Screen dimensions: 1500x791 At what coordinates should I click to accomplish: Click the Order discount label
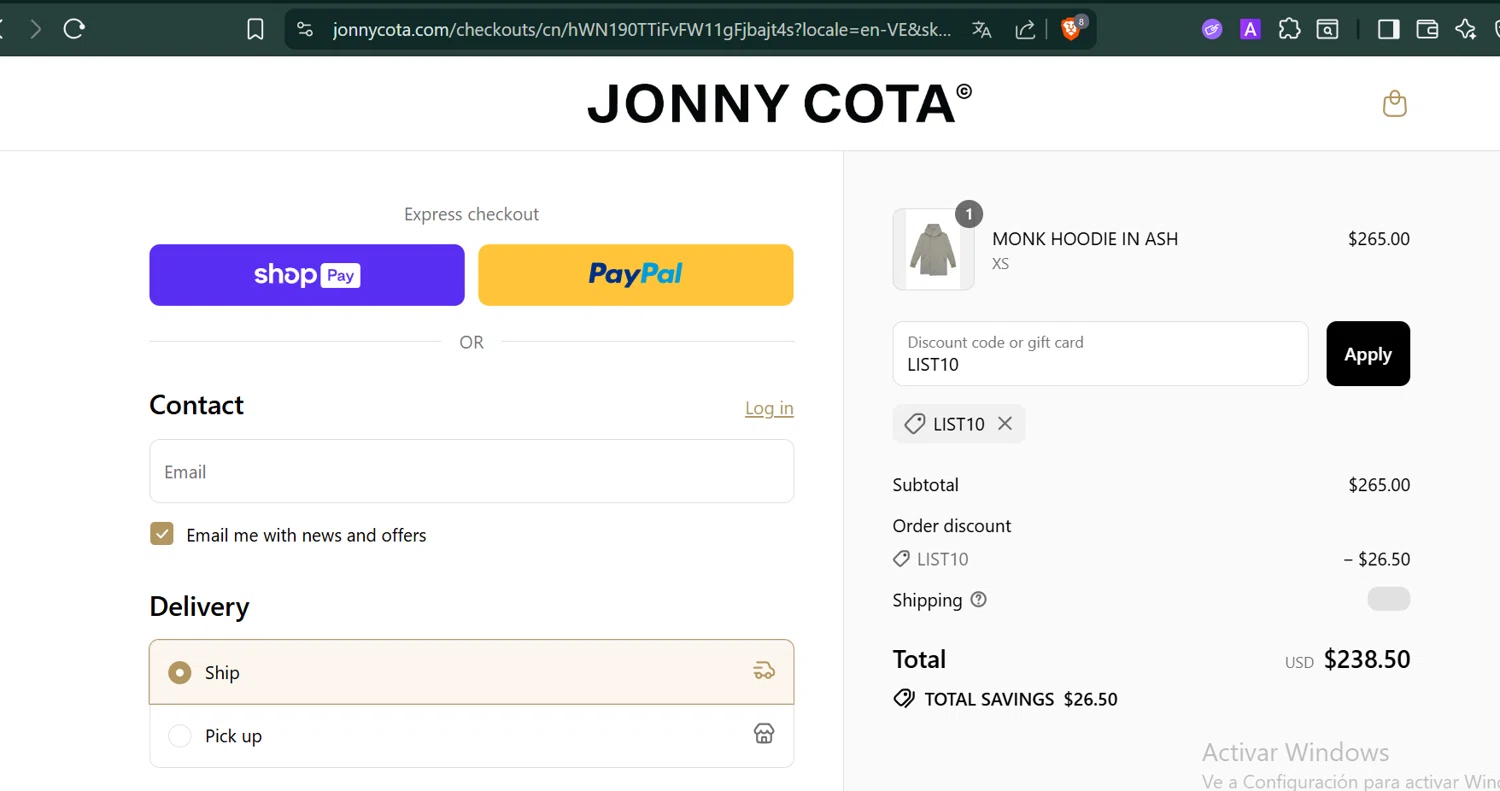pyautogui.click(x=952, y=526)
